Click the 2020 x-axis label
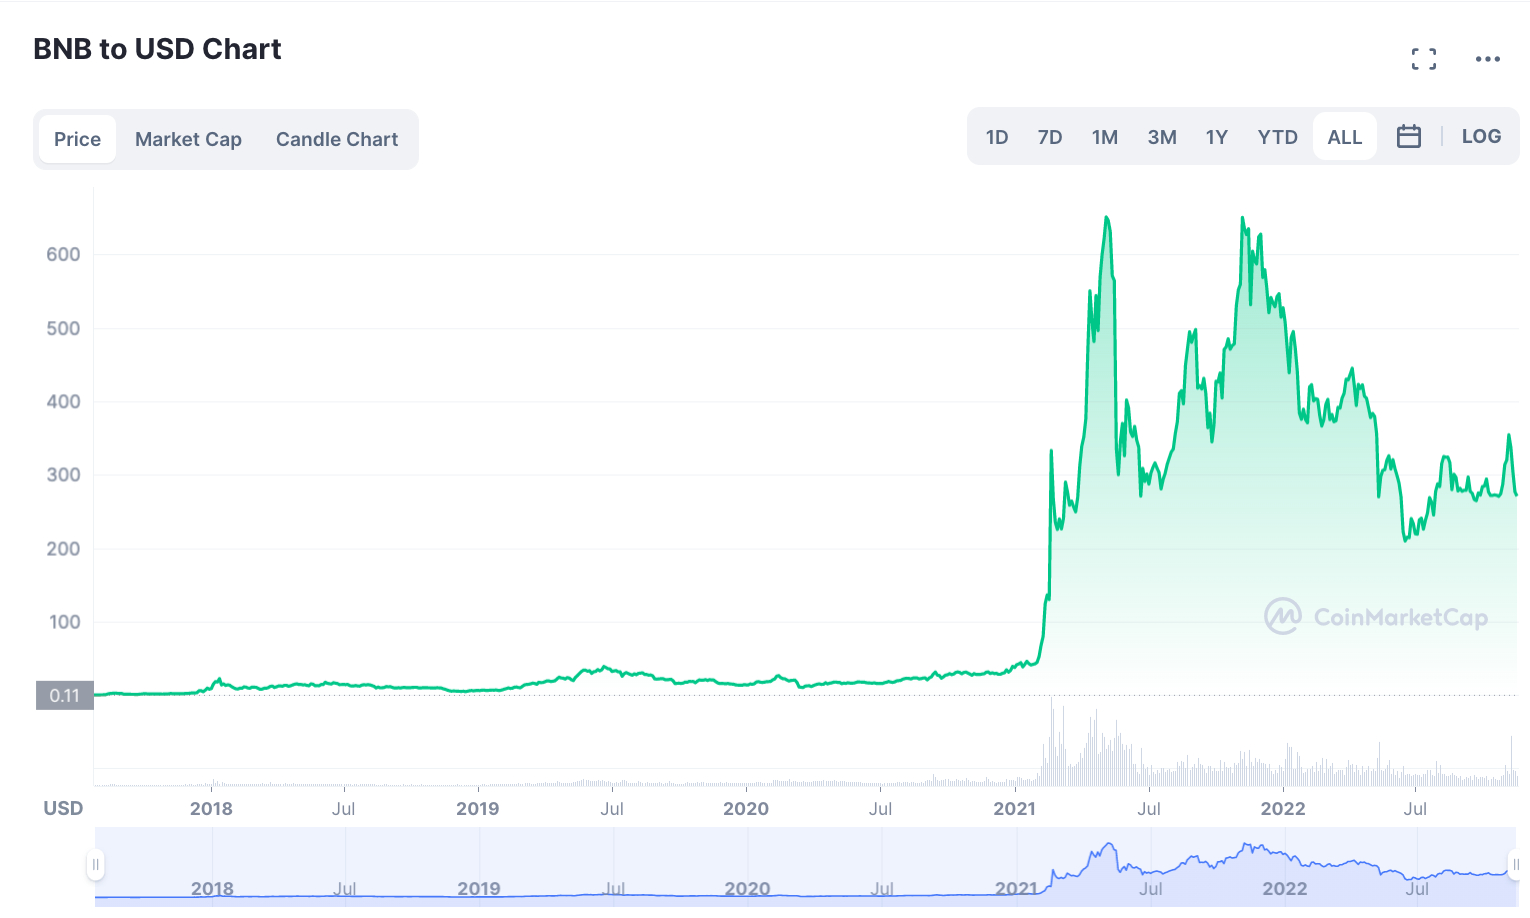 (746, 808)
